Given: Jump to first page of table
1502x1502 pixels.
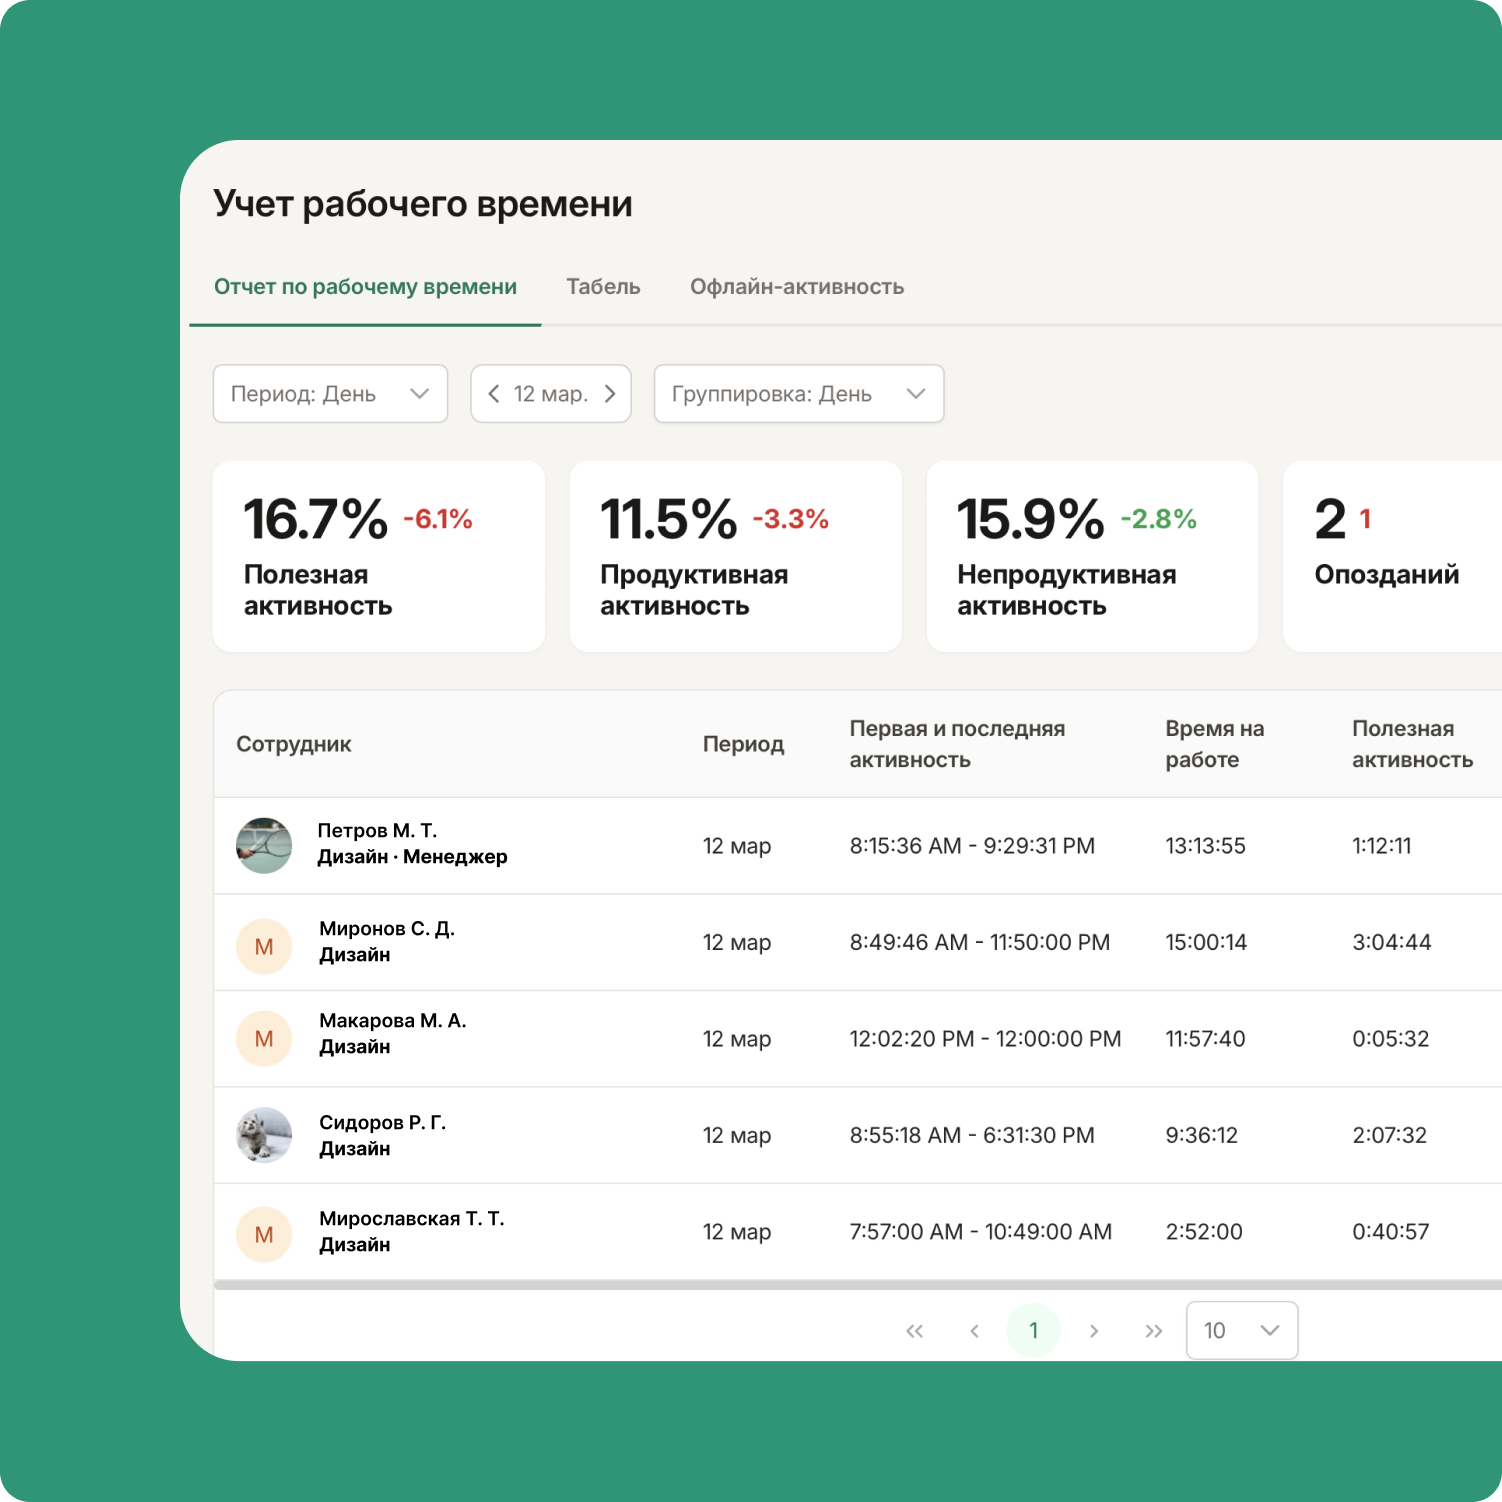Looking at the screenshot, I should (x=914, y=1331).
